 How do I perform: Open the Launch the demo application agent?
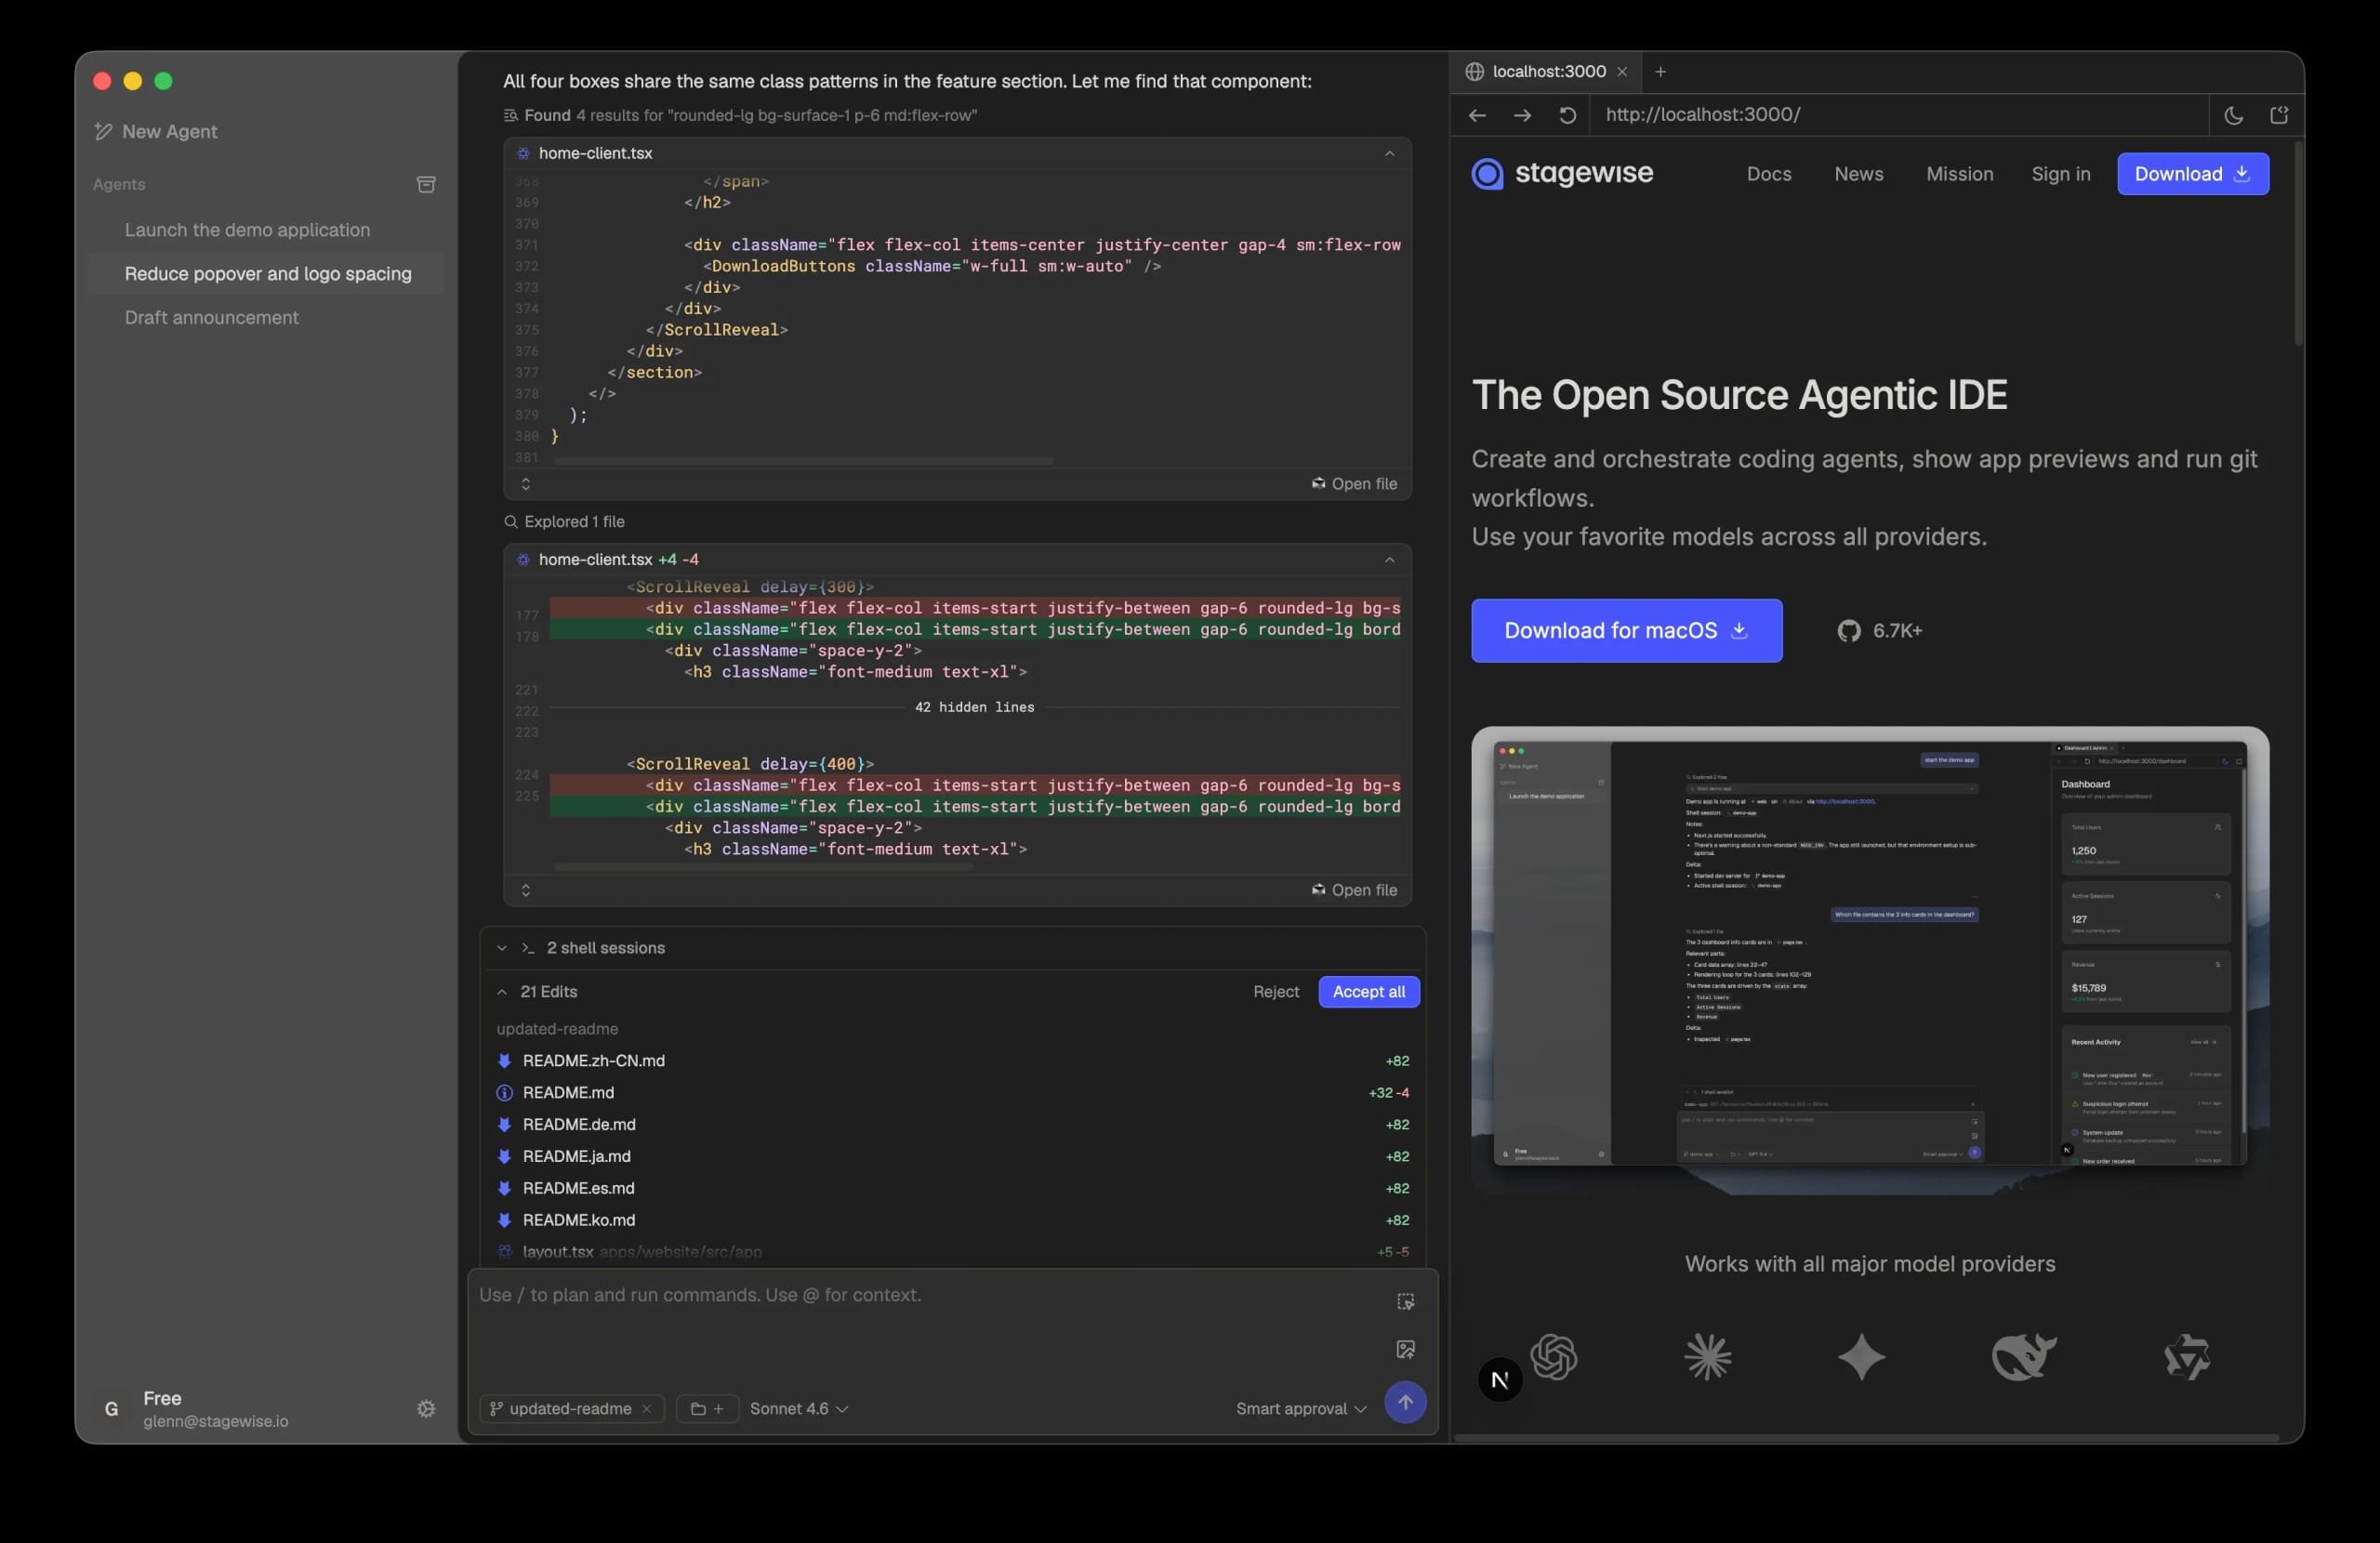[x=247, y=230]
